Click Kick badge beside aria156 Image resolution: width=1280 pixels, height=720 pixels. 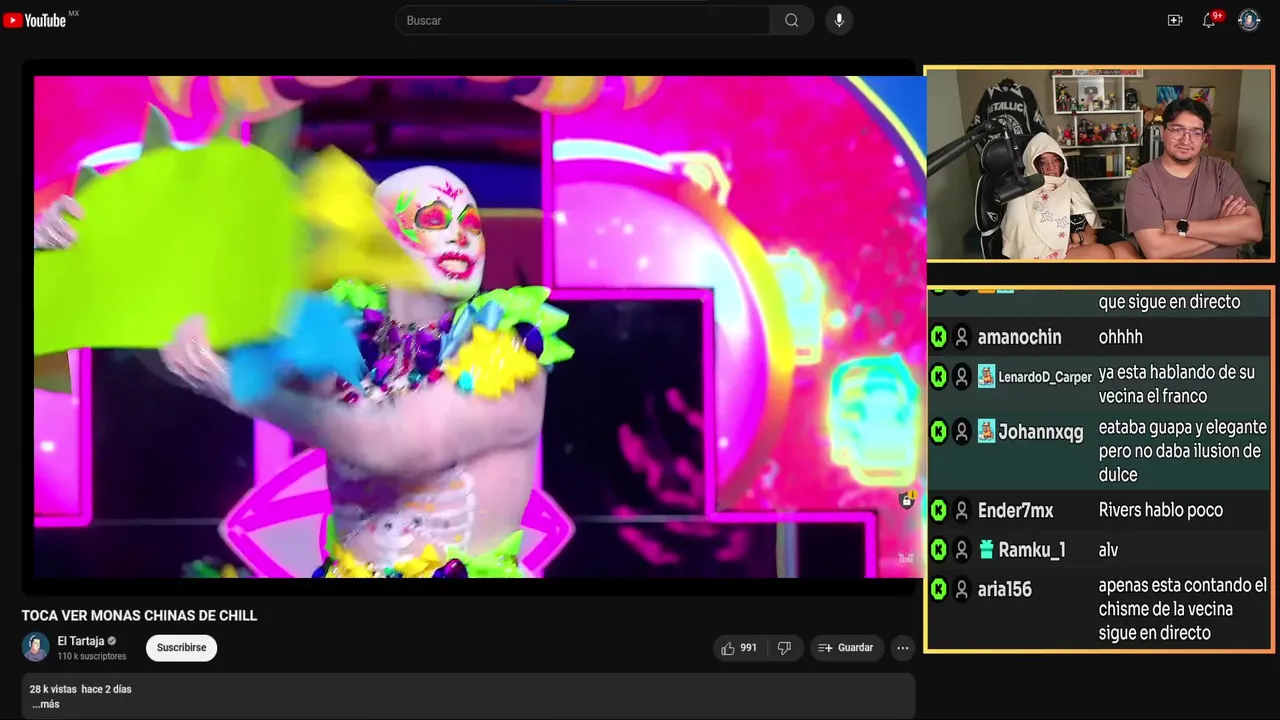tap(938, 590)
